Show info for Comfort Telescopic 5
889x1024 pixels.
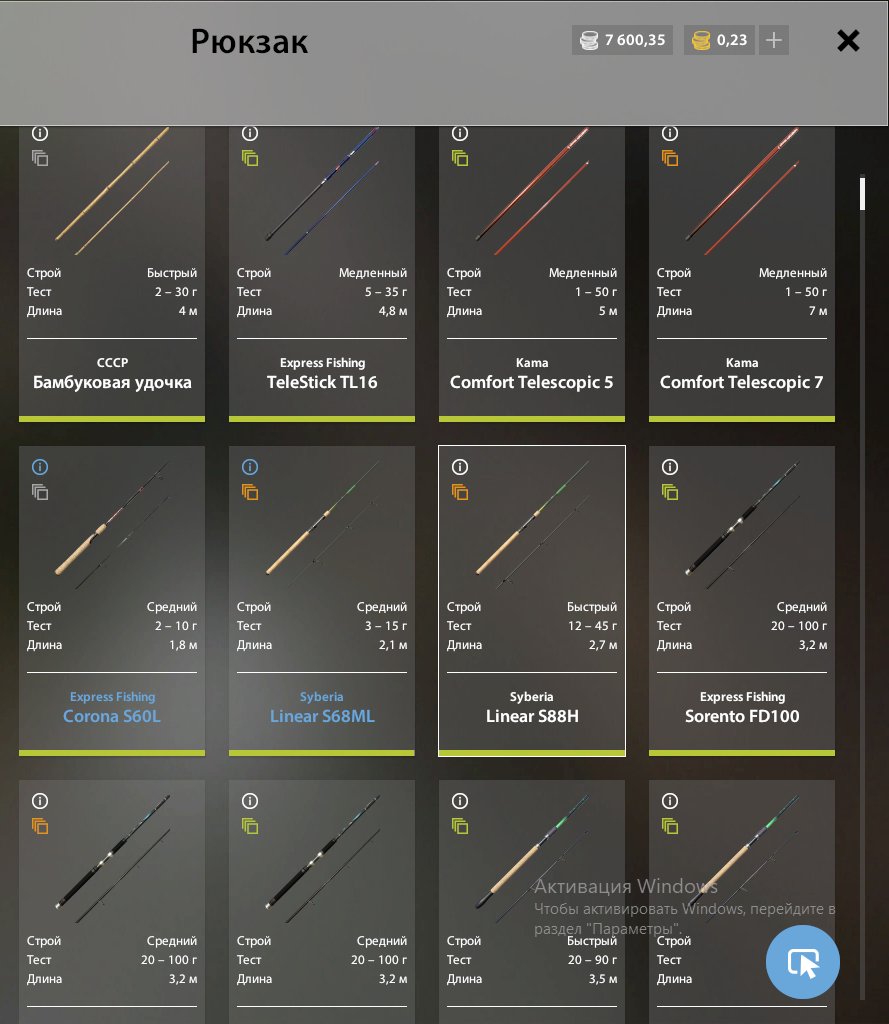click(460, 133)
